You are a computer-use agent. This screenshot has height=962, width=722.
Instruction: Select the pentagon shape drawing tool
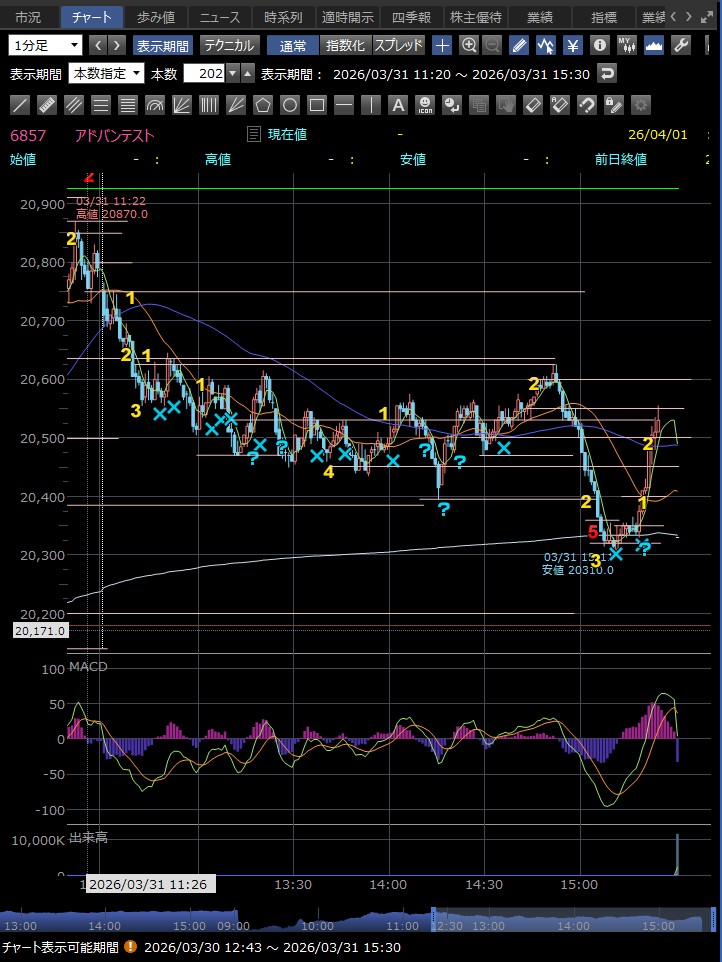pyautogui.click(x=263, y=105)
